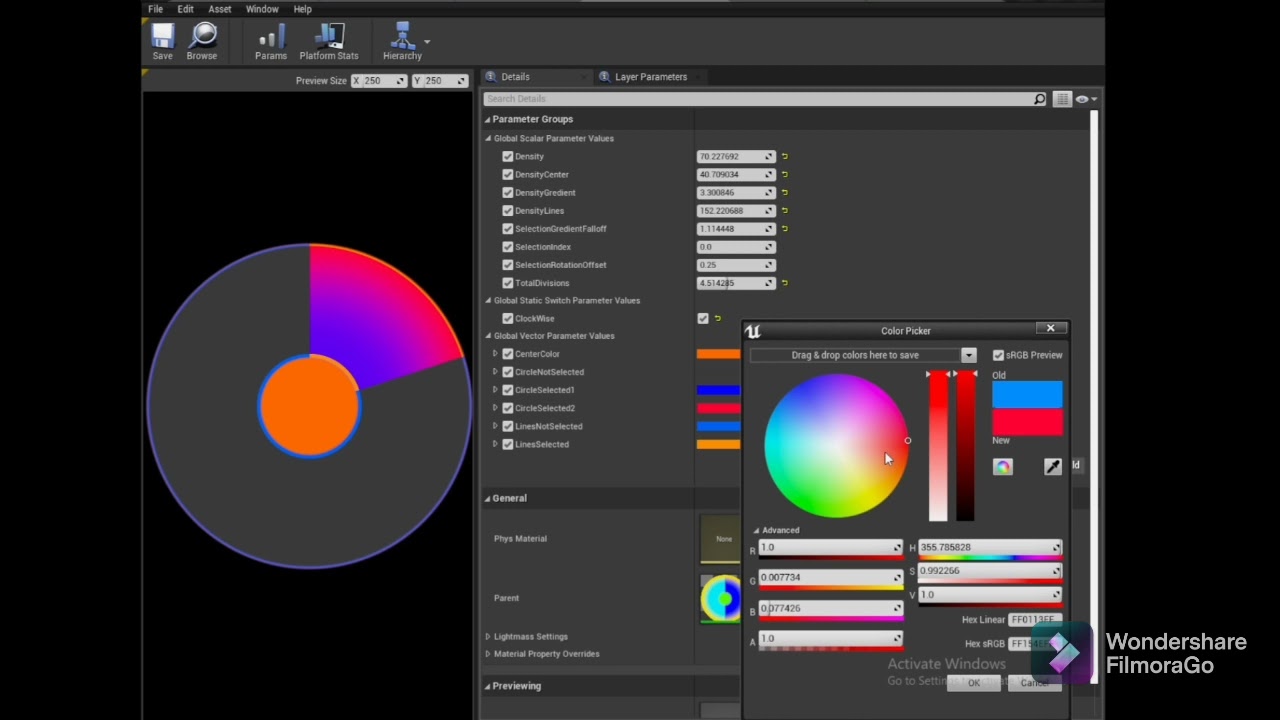Collapse Global Vector Parameter Values
Viewport: 1280px width, 720px height.
coord(489,336)
